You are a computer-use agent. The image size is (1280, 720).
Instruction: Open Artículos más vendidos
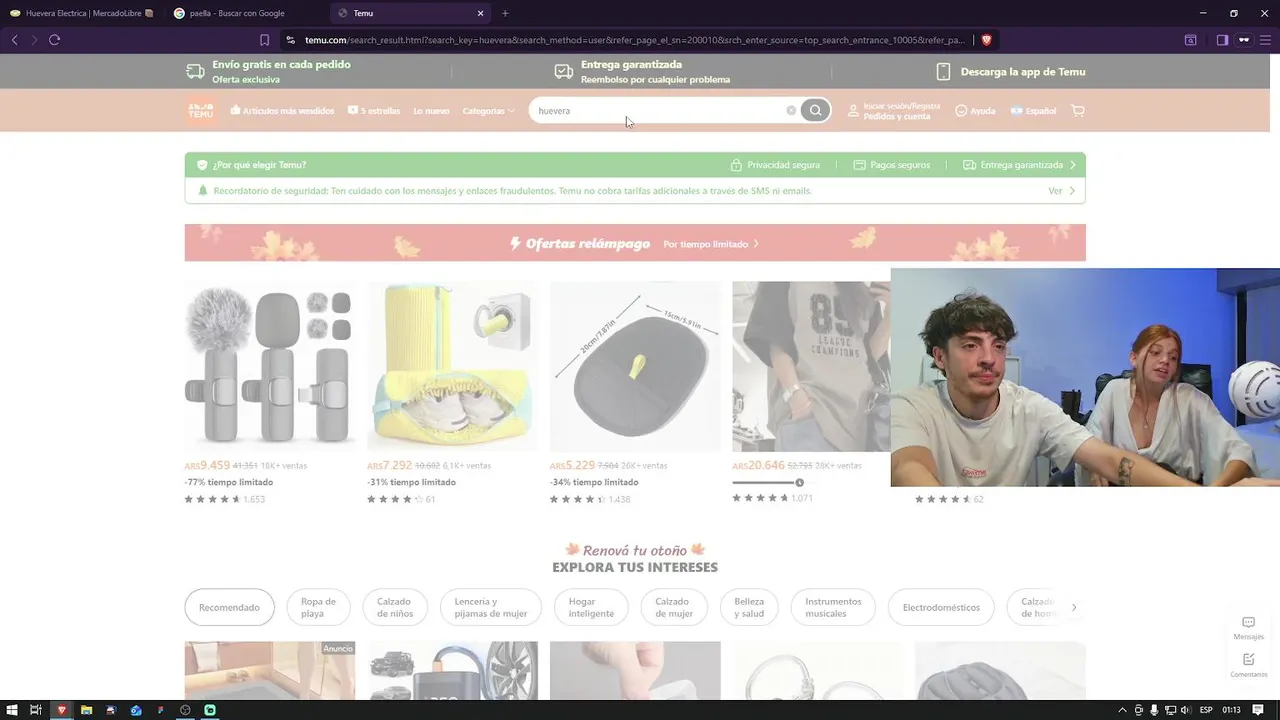pos(282,111)
